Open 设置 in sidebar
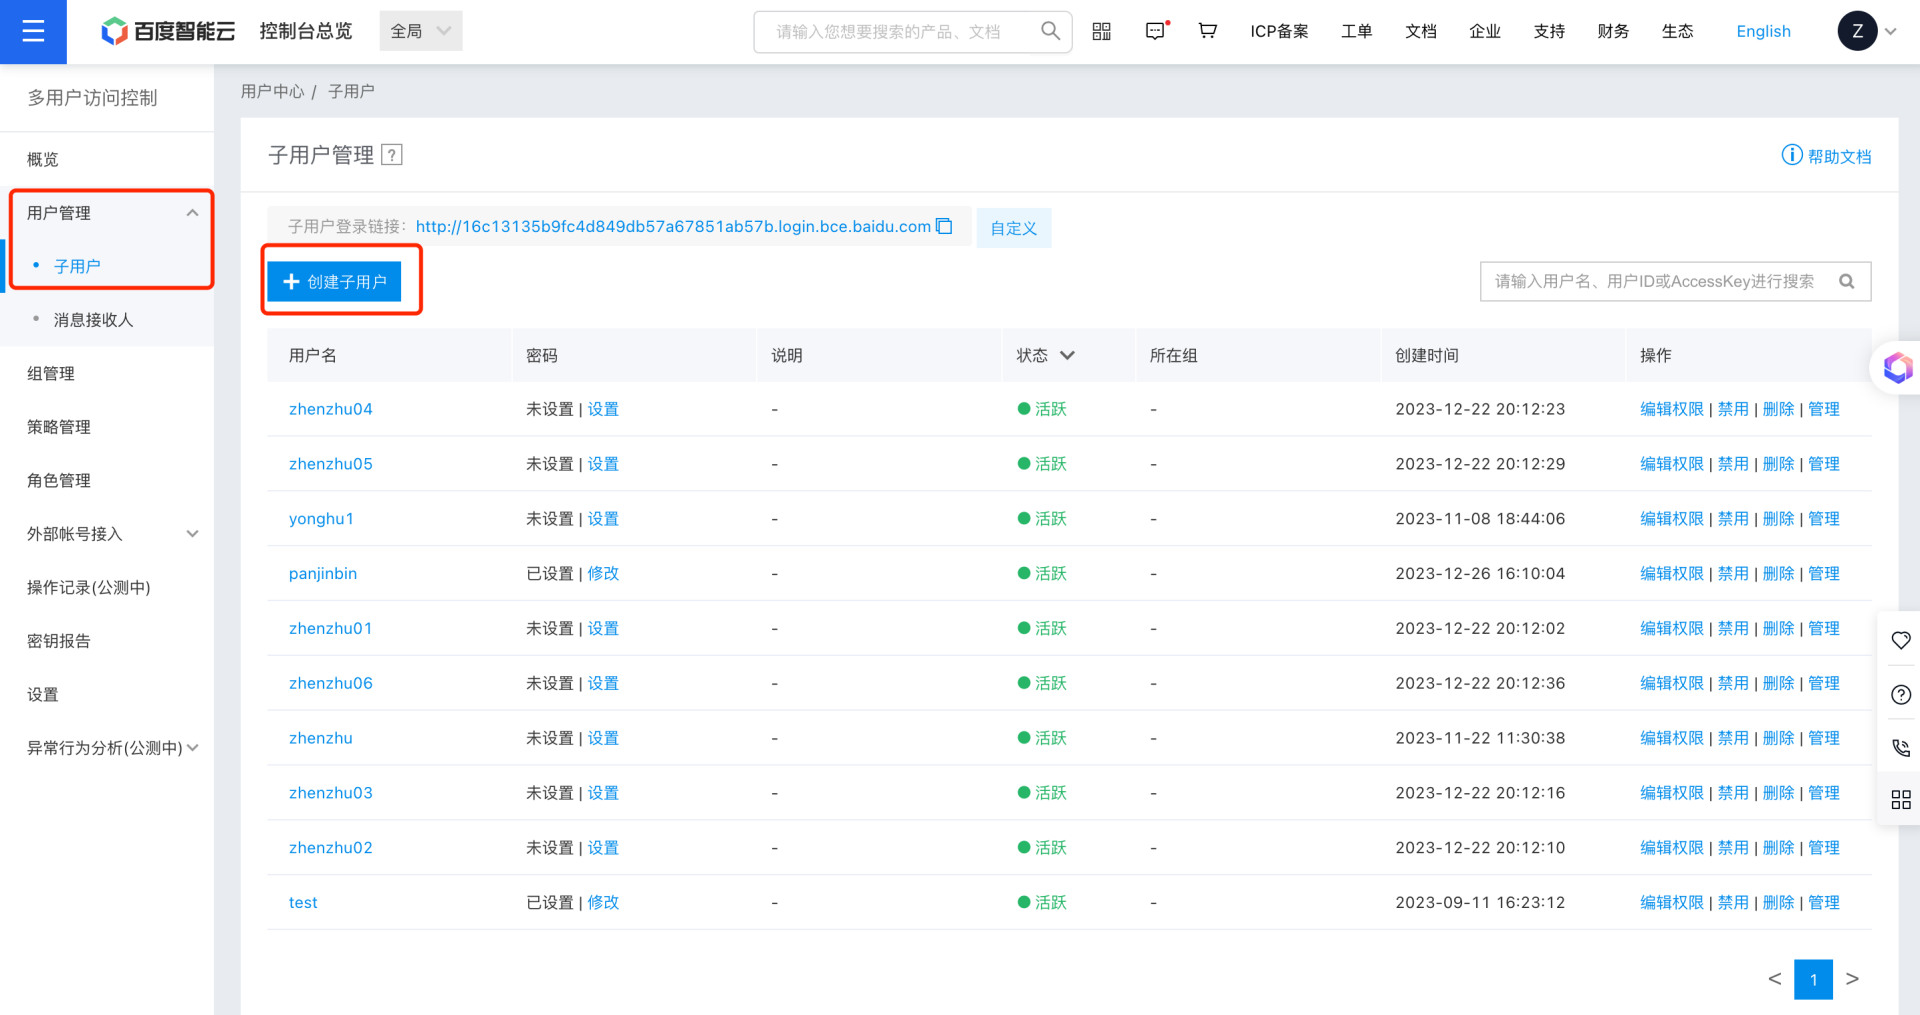Viewport: 1920px width, 1015px height. [43, 695]
